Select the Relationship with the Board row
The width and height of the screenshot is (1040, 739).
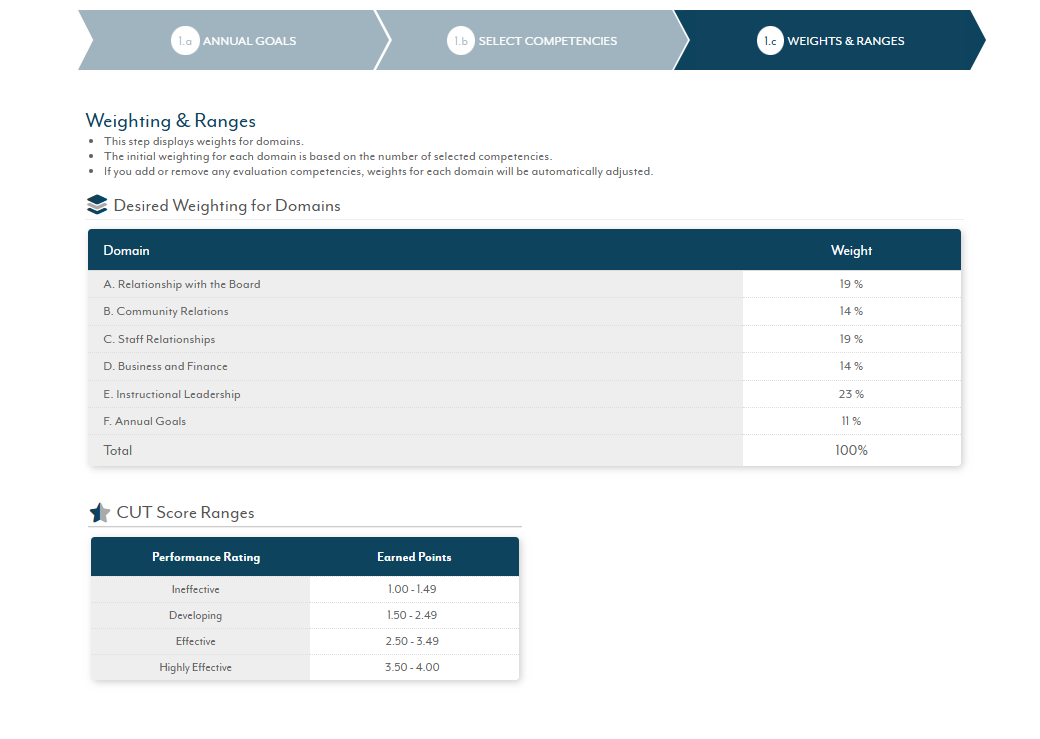coord(182,284)
